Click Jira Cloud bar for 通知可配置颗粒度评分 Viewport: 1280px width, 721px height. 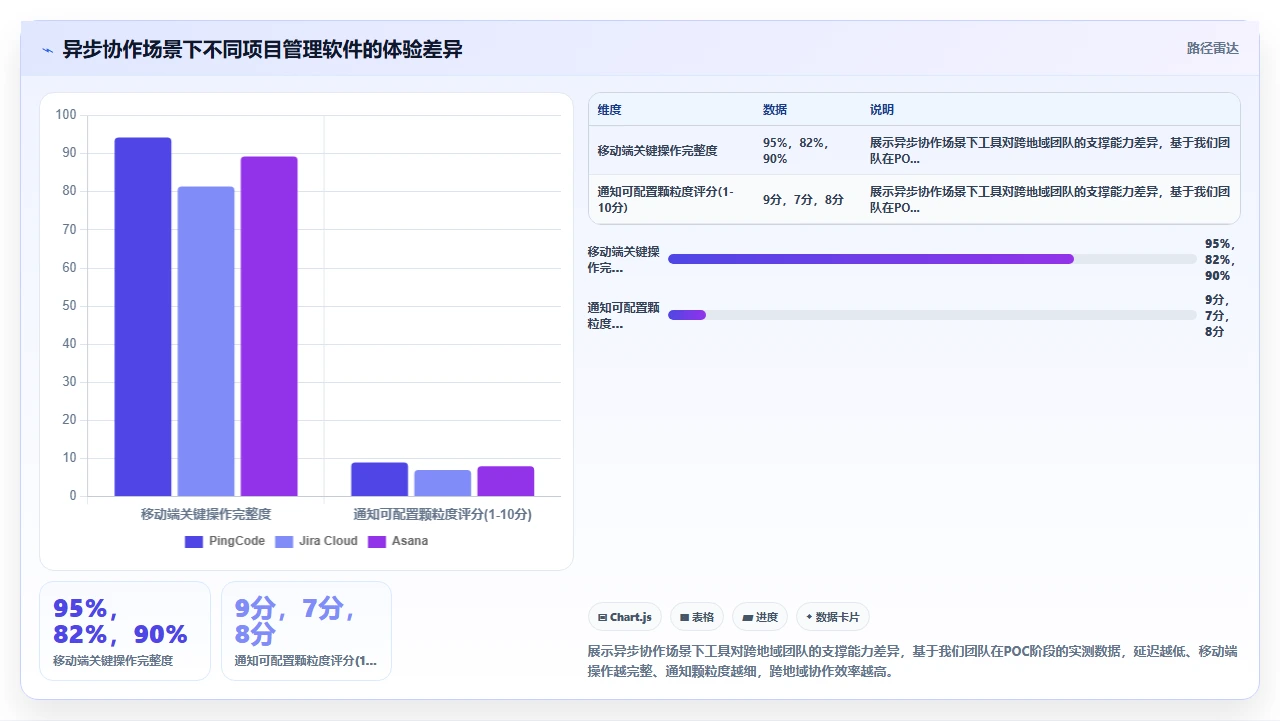(442, 483)
